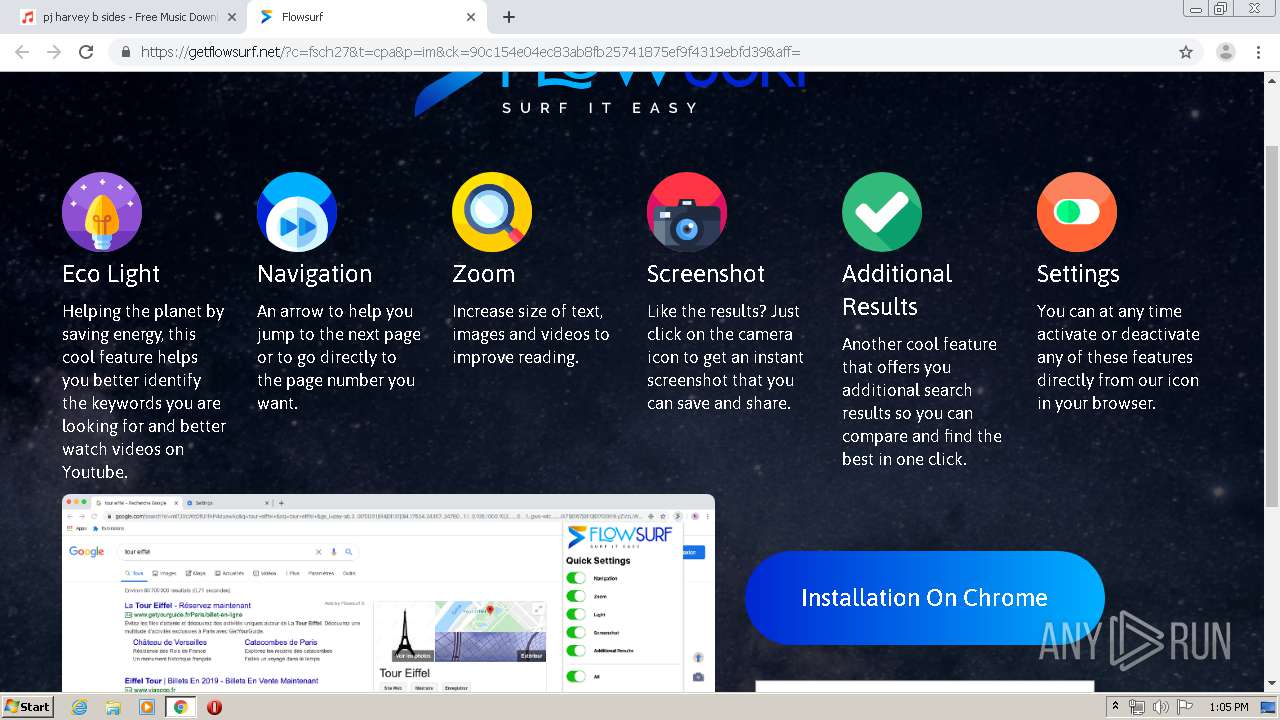Bookmark this page with star icon

coord(1186,52)
